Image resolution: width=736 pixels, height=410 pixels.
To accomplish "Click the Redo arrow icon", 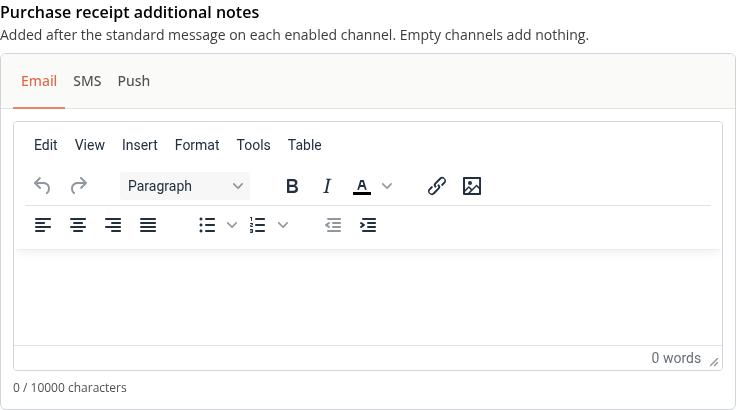I will point(78,186).
